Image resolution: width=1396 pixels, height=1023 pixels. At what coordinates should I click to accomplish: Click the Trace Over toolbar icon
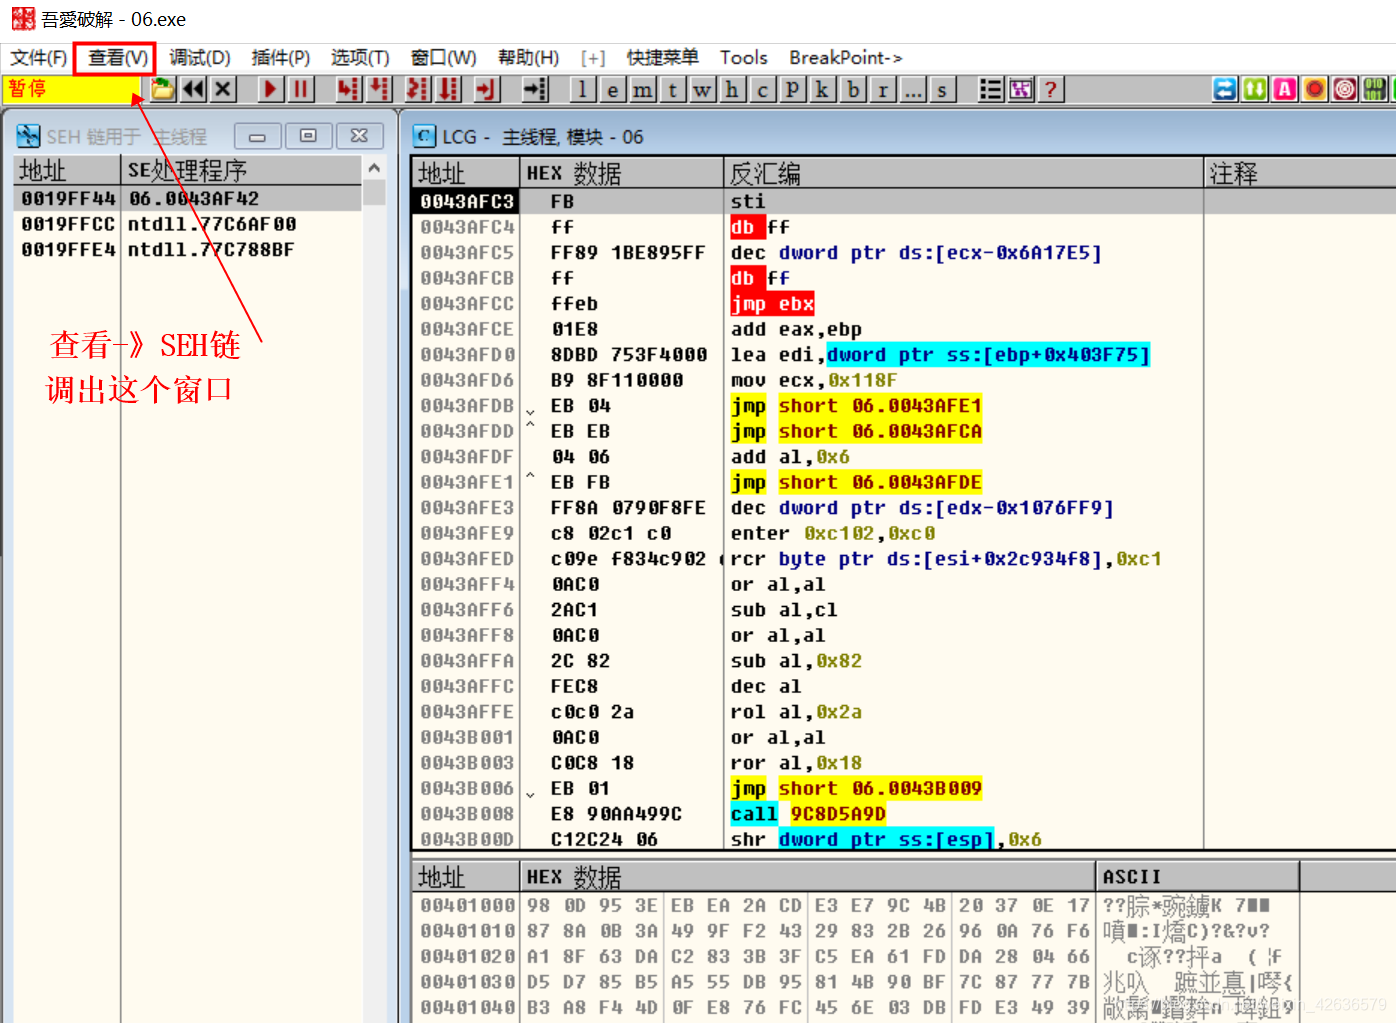449,90
